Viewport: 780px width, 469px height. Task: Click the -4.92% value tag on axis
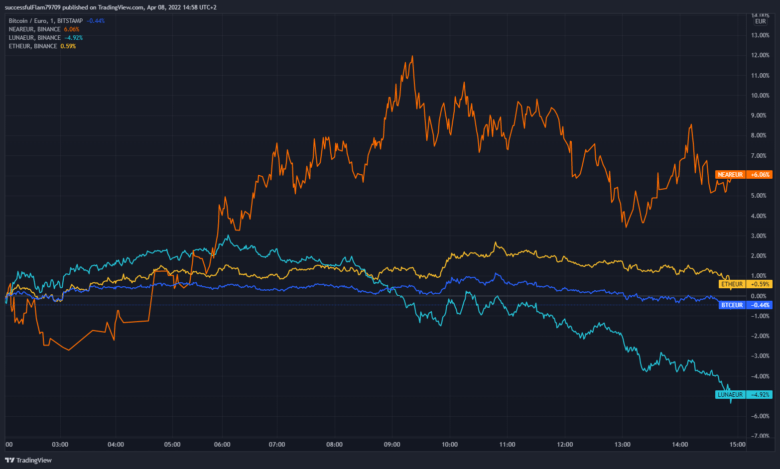[x=759, y=394]
